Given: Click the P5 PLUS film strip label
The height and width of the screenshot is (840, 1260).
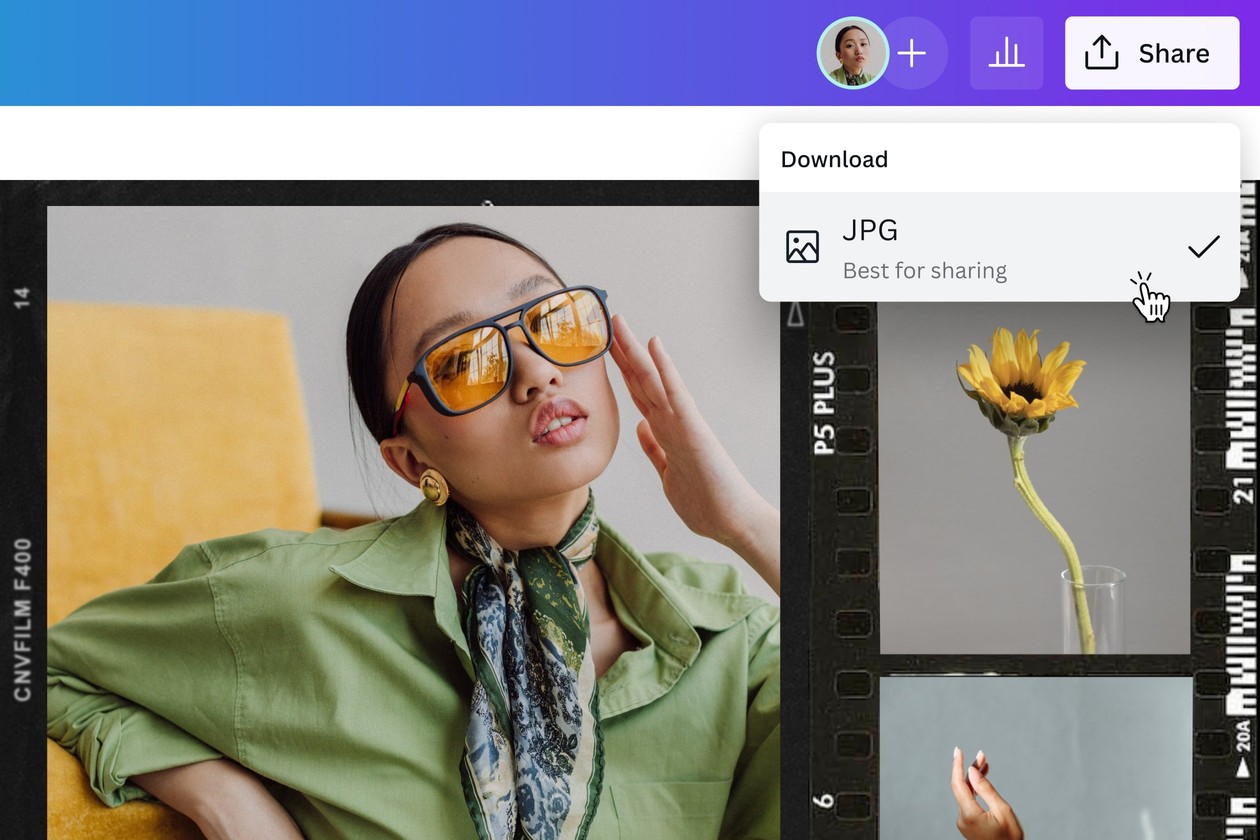Looking at the screenshot, I should coord(824,403).
